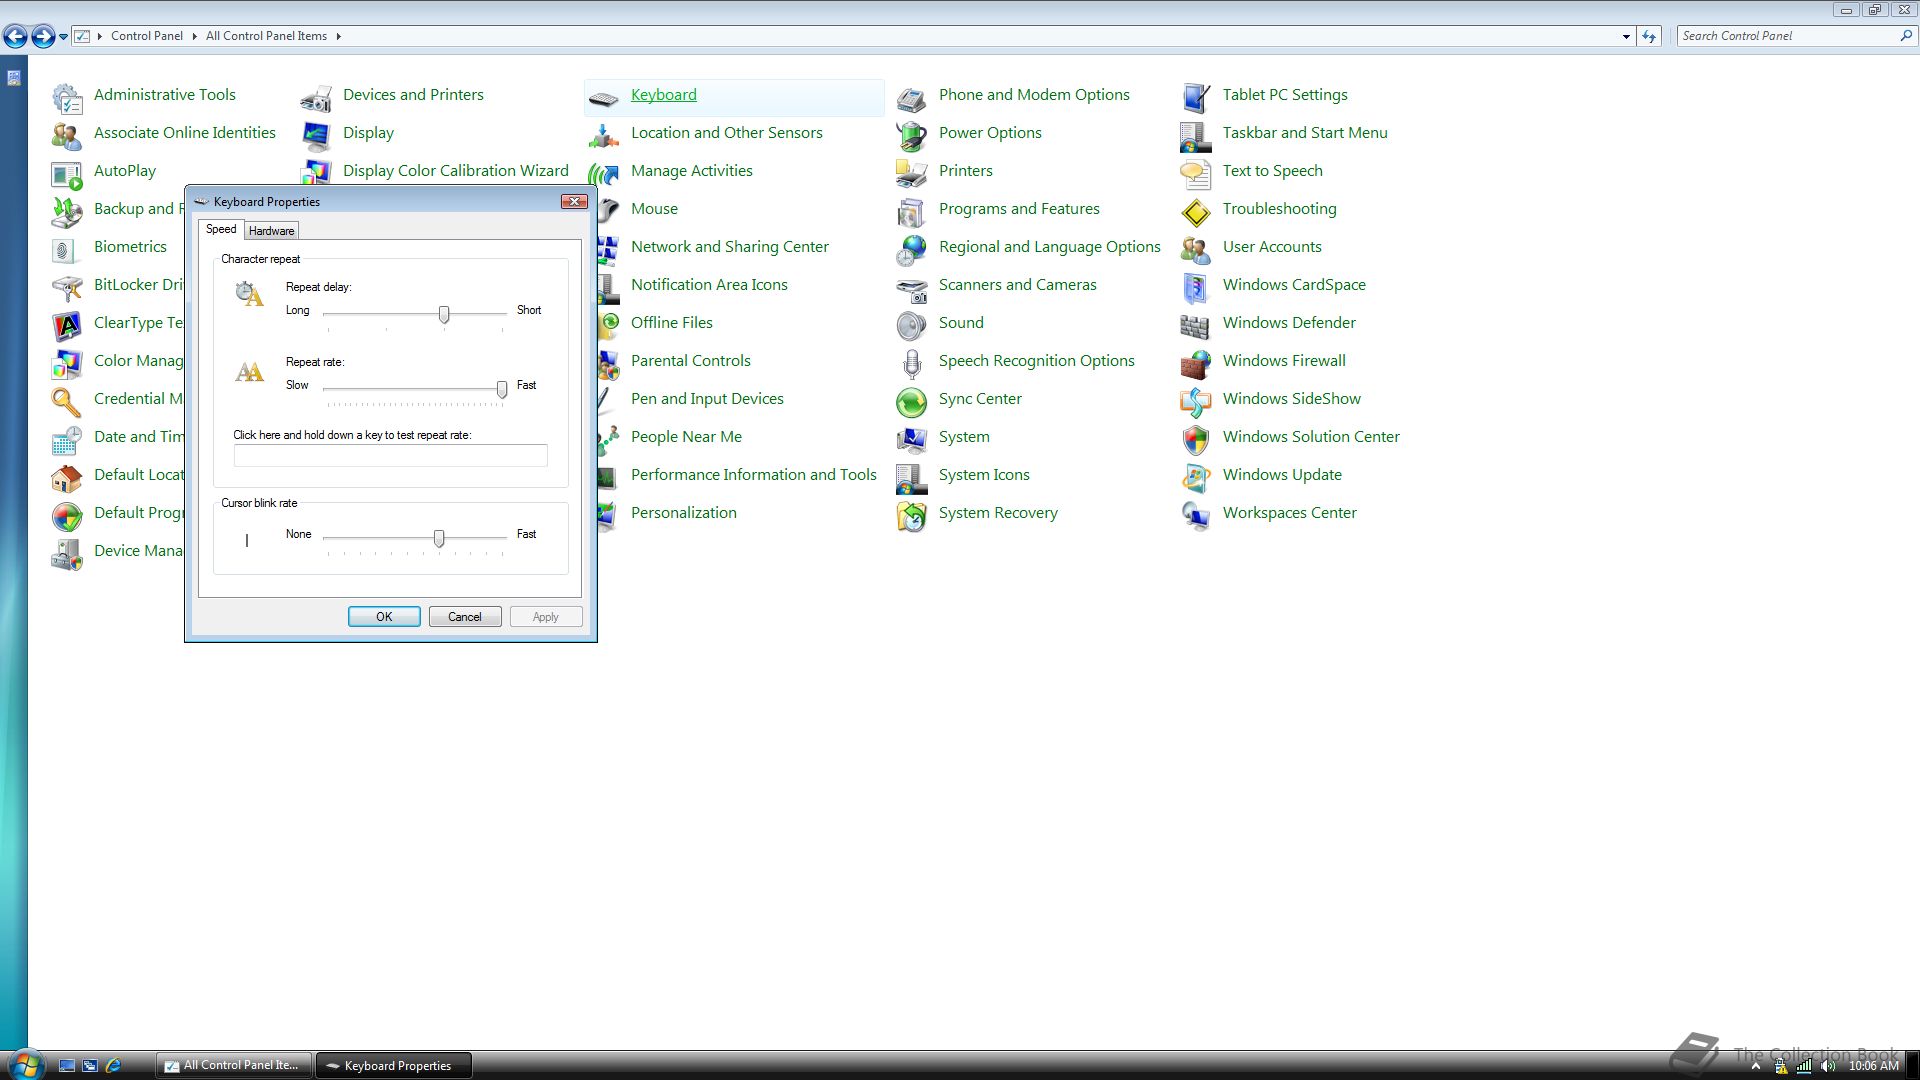1920x1080 pixels.
Task: Expand the Control Panel breadcrumb arrow
Action: 194,36
